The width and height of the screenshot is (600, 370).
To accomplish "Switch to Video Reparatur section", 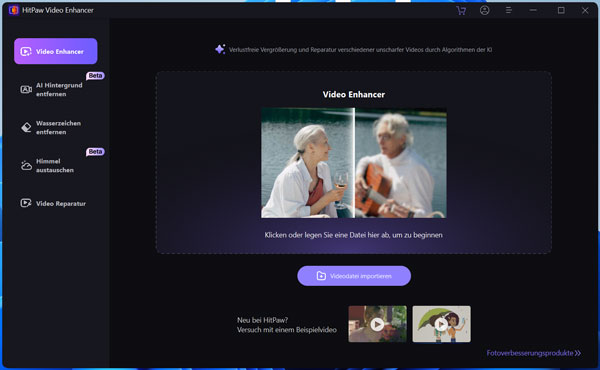I will coord(56,203).
